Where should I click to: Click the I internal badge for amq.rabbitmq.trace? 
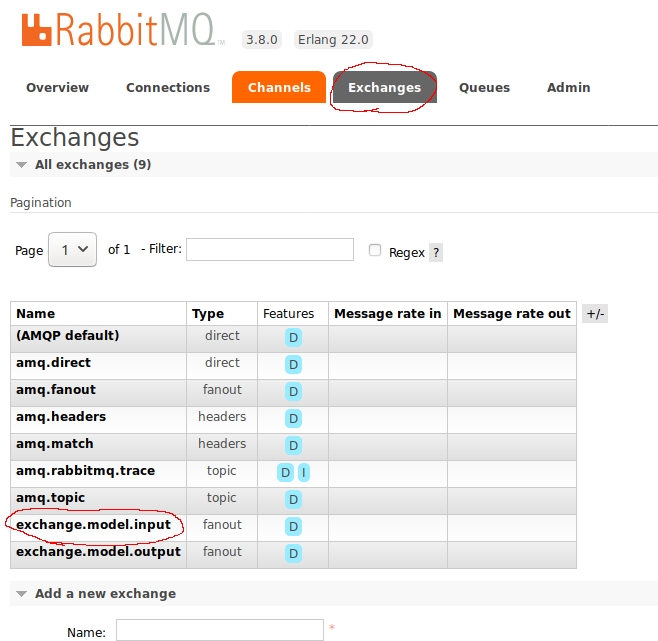coord(304,473)
